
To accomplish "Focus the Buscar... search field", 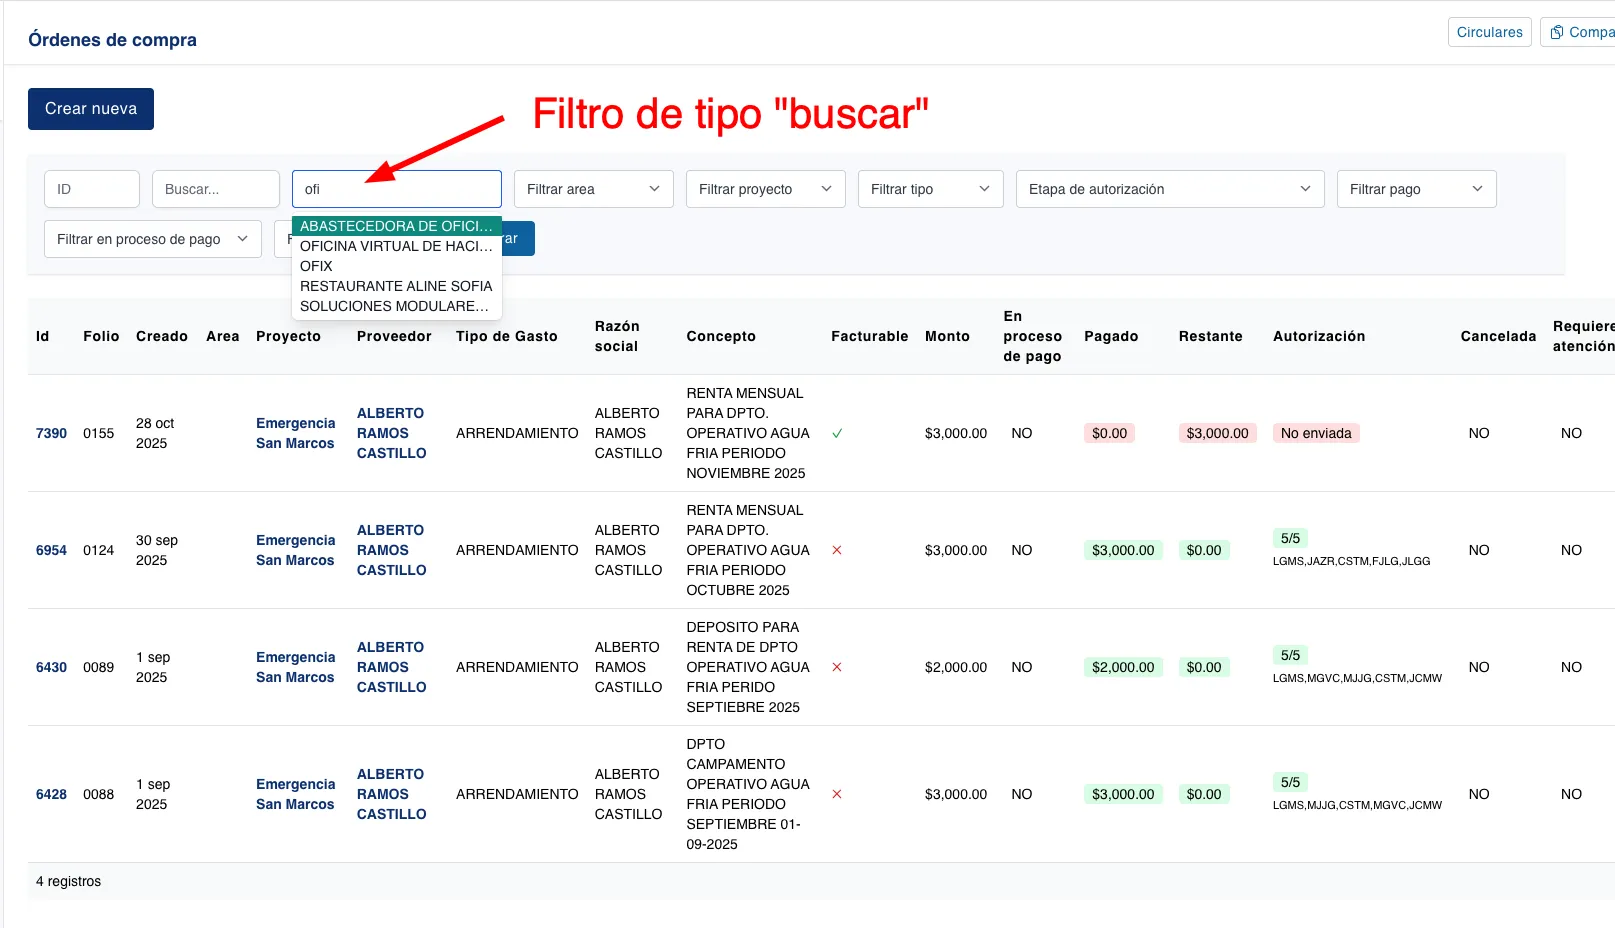I will click(215, 189).
